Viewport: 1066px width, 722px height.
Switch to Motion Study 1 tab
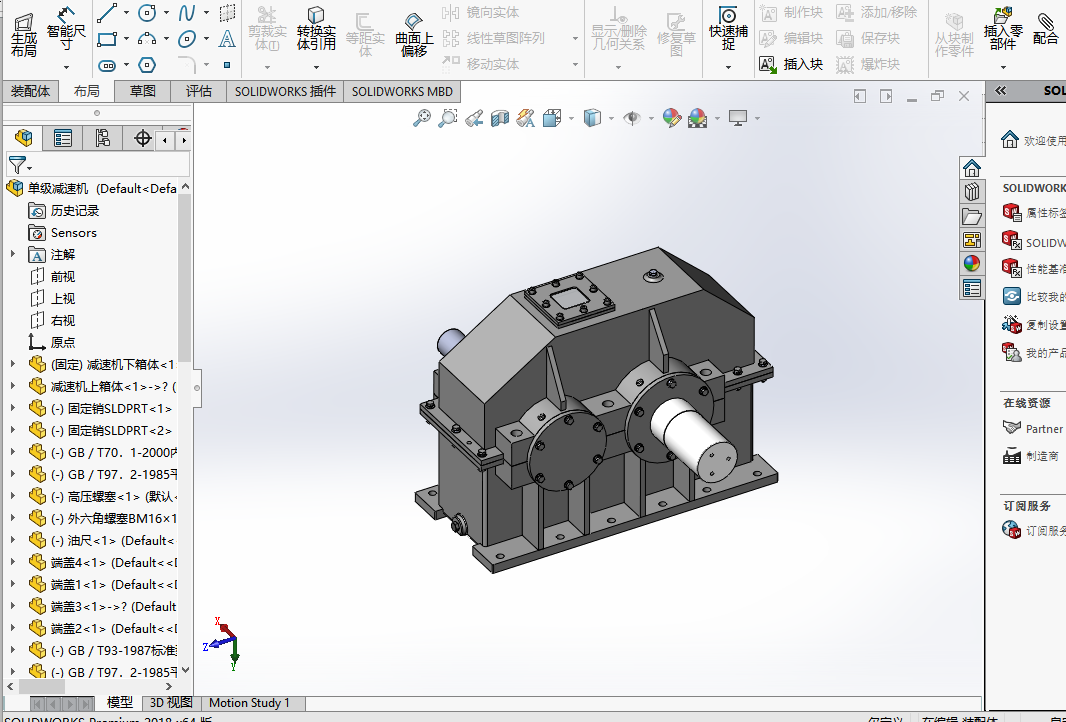tap(249, 703)
